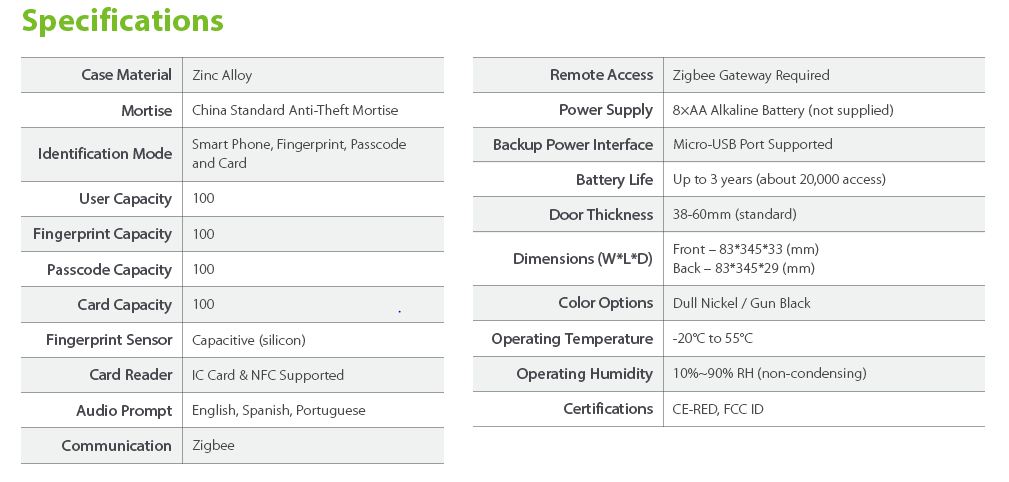Select Dull Nickel / Gun Black value
Image resolution: width=1009 pixels, height=482 pixels.
coord(742,303)
